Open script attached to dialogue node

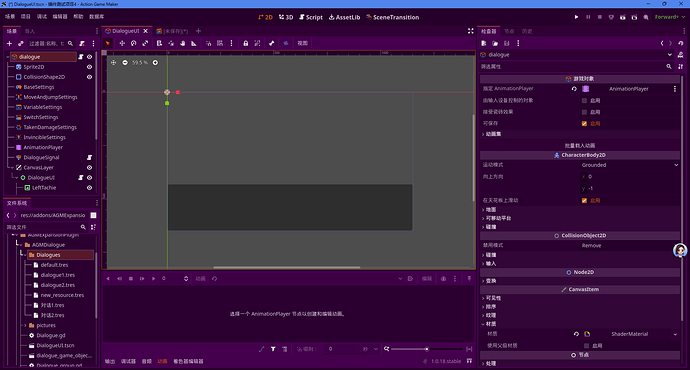click(x=81, y=57)
